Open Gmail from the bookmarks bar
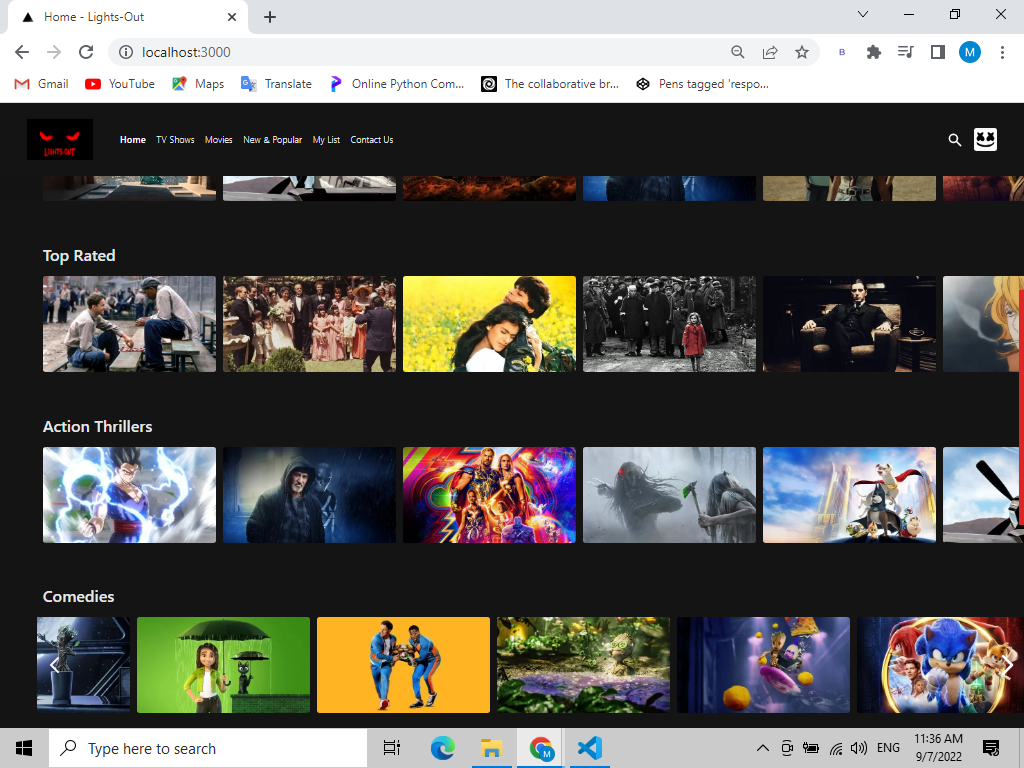Viewport: 1024px width, 768px height. 40,84
